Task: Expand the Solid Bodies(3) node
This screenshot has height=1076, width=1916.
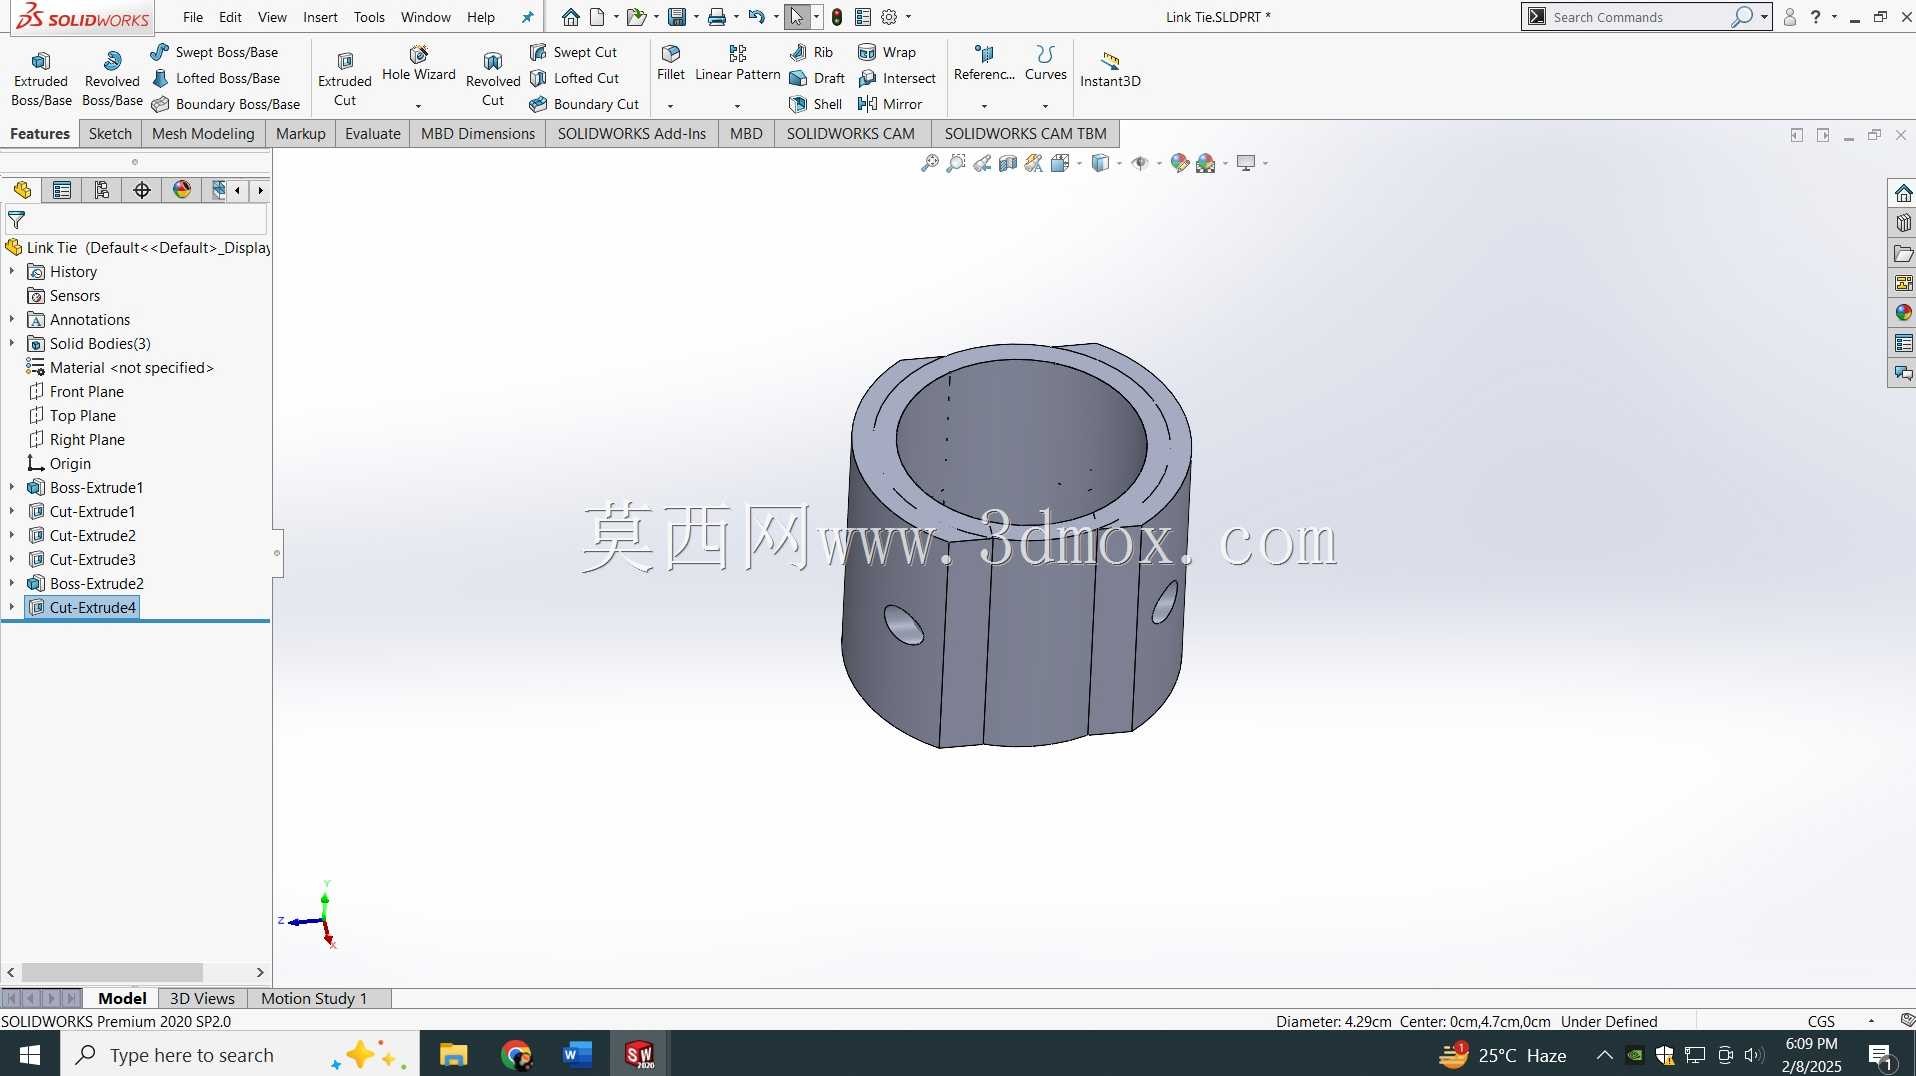Action: click(12, 344)
